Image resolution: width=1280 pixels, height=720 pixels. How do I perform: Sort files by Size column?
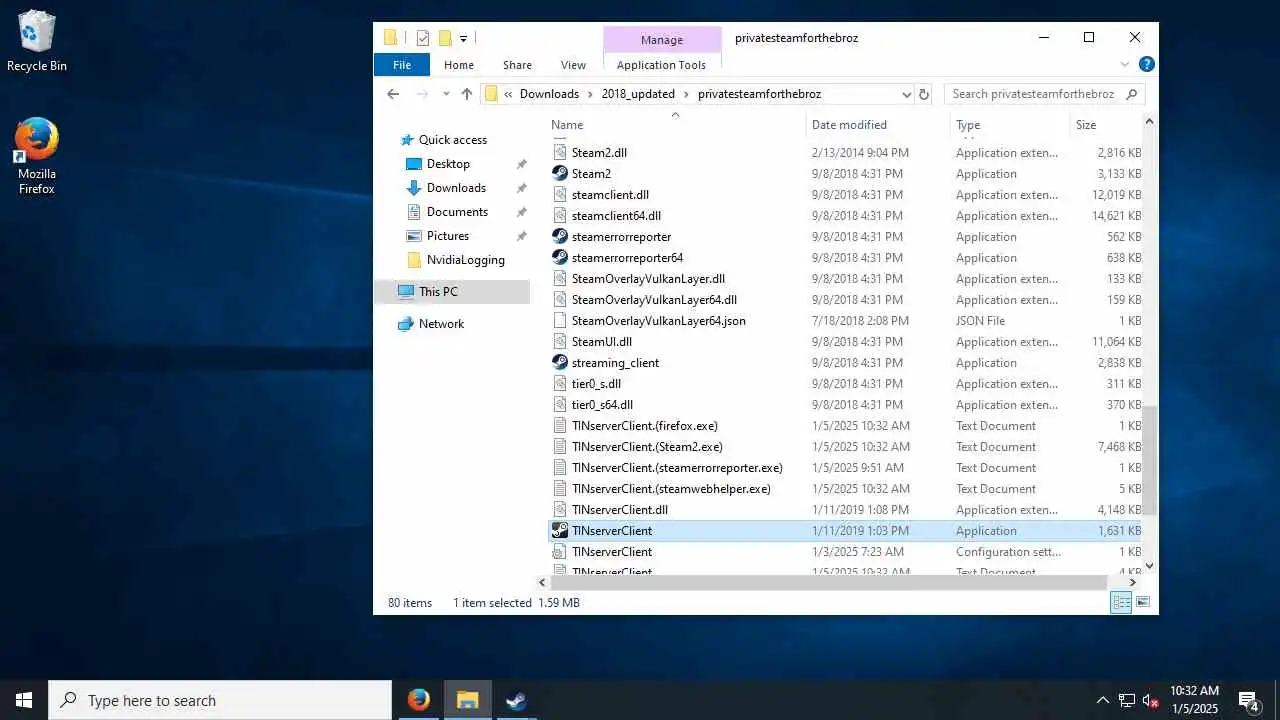[x=1104, y=125]
